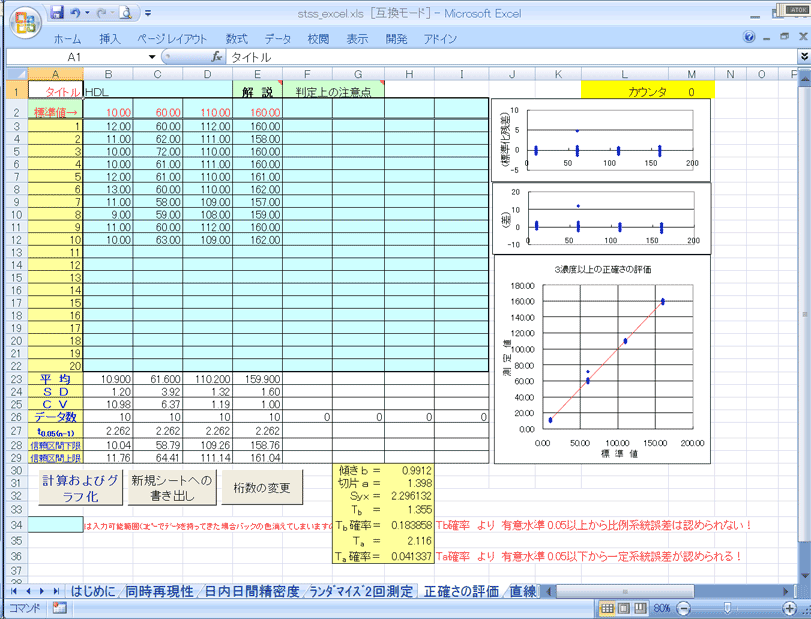Switch to Page Break Preview in status bar
The width and height of the screenshot is (811, 619).
click(x=641, y=608)
